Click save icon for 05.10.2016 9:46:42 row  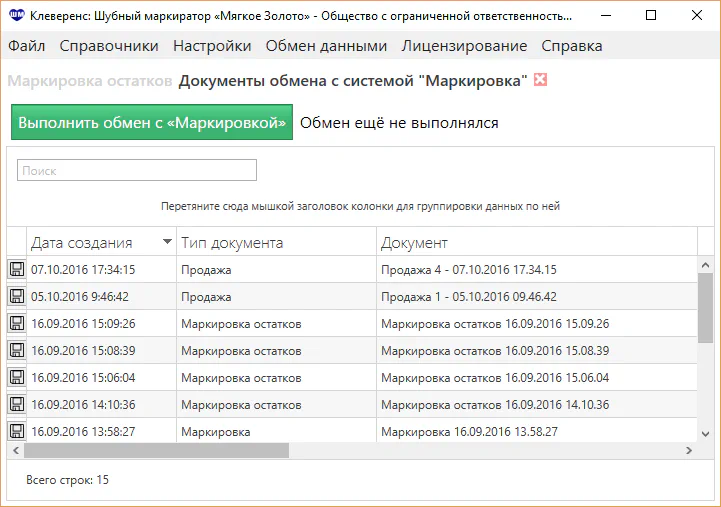[x=17, y=296]
